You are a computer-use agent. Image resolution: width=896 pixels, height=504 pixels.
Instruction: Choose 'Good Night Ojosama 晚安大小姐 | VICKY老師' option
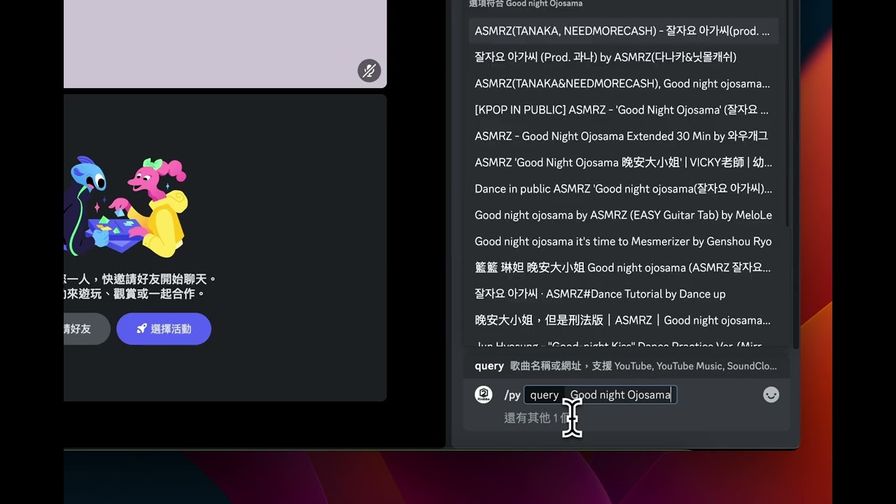pos(623,162)
